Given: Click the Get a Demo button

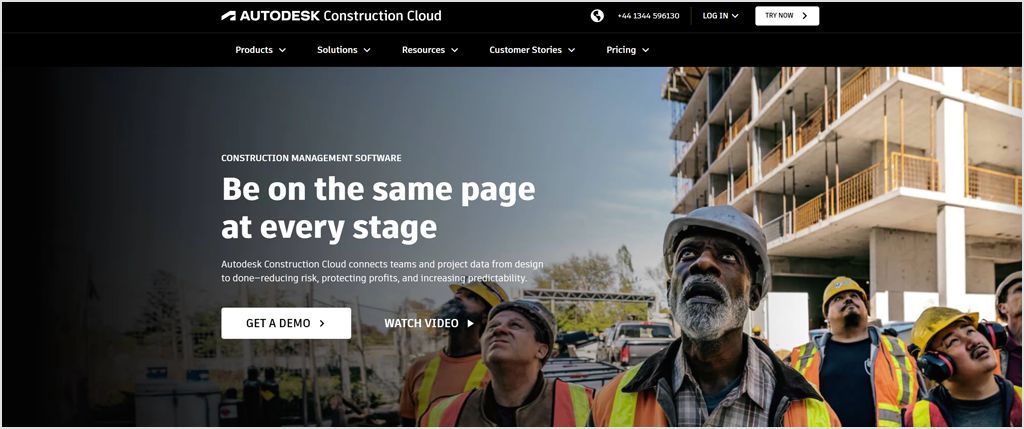Looking at the screenshot, I should point(285,323).
